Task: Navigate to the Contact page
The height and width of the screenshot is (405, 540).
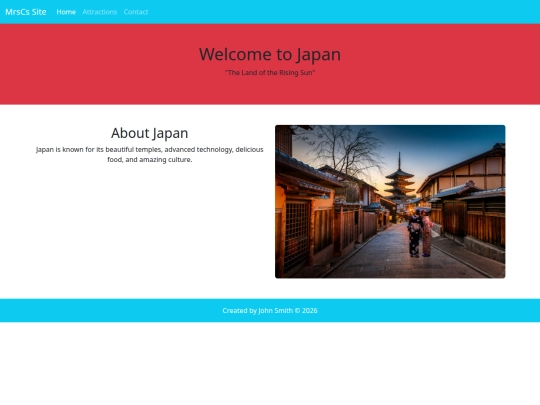Action: 136,12
